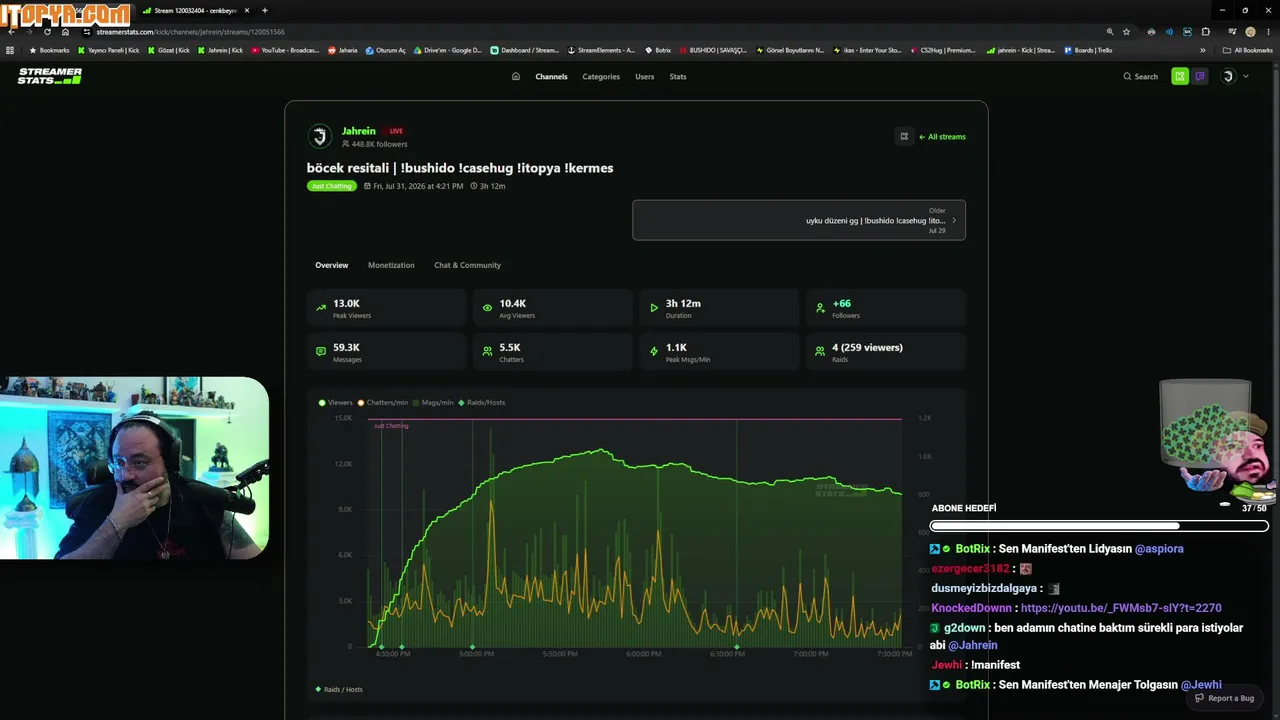This screenshot has width=1280, height=720.
Task: Open the Botrix bookmark
Action: pyautogui.click(x=658, y=50)
